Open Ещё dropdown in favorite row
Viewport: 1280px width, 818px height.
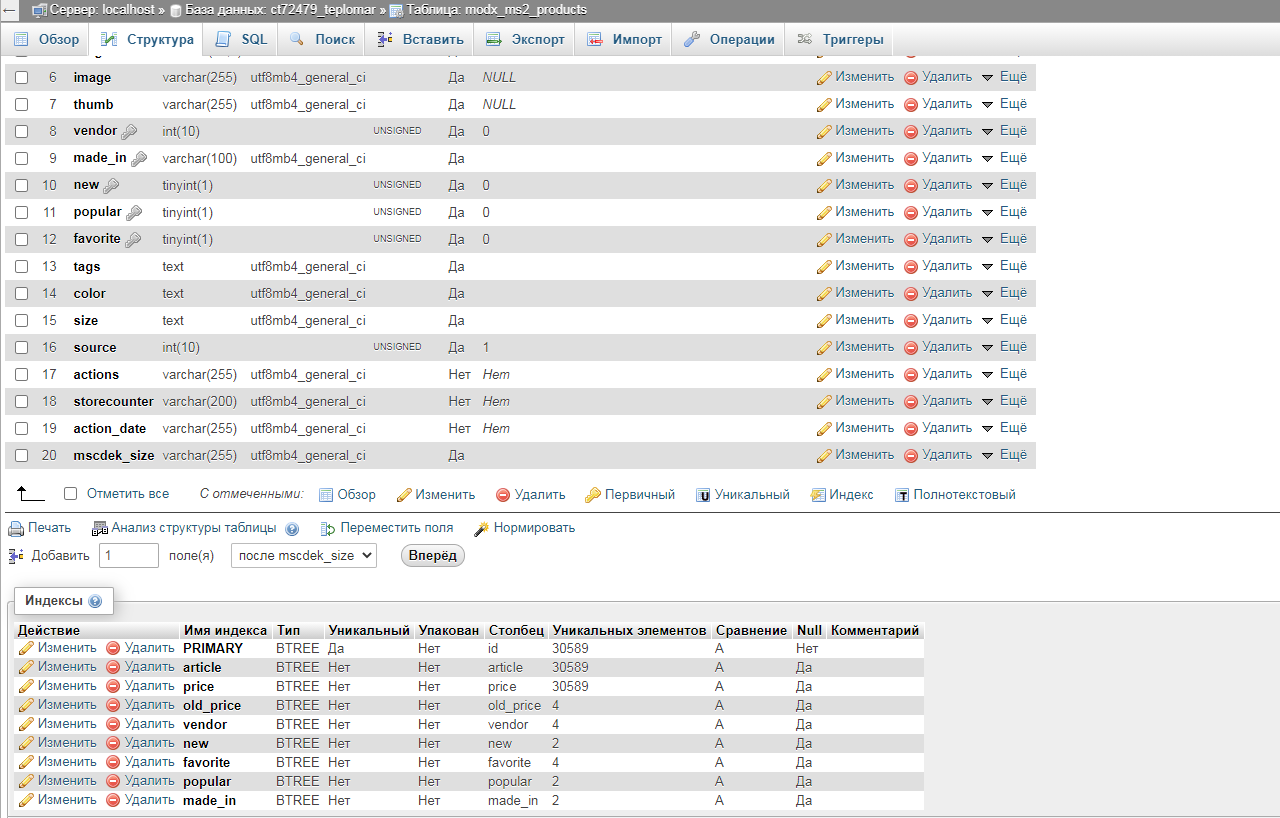pyautogui.click(x=1004, y=239)
